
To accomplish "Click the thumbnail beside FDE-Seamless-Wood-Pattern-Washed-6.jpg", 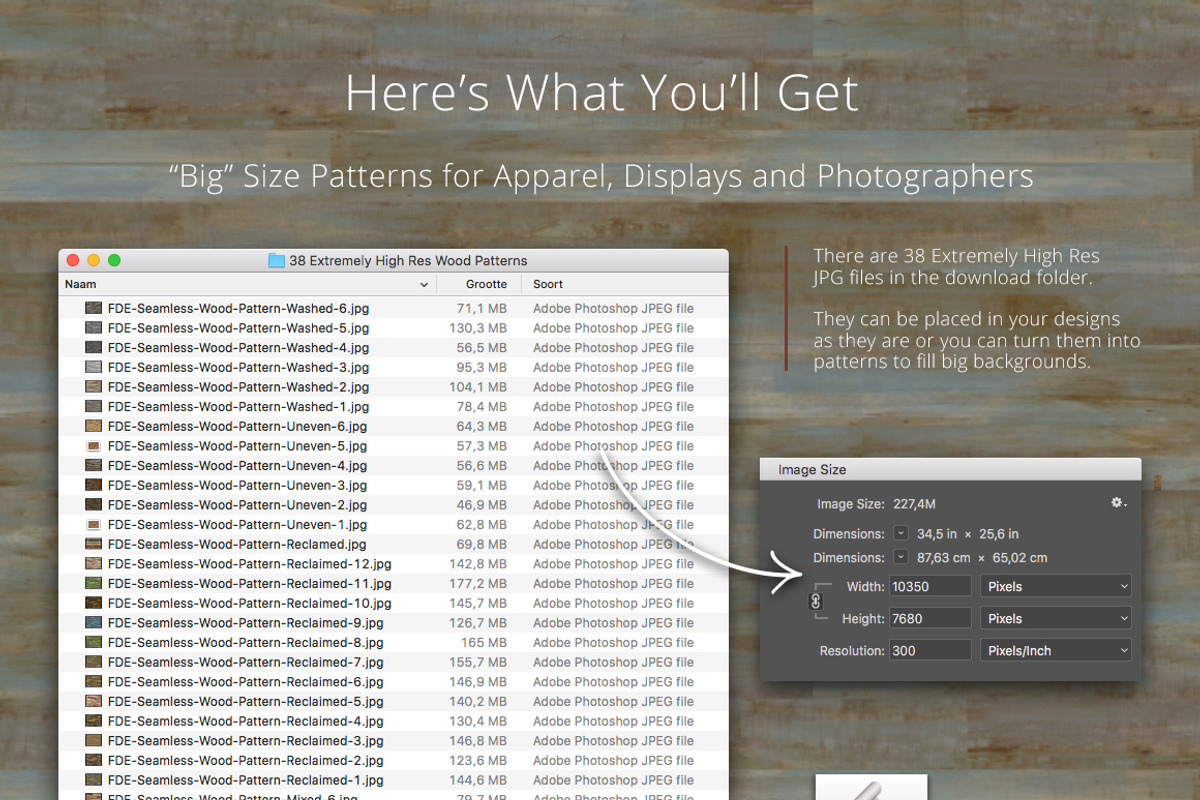I will [x=93, y=308].
